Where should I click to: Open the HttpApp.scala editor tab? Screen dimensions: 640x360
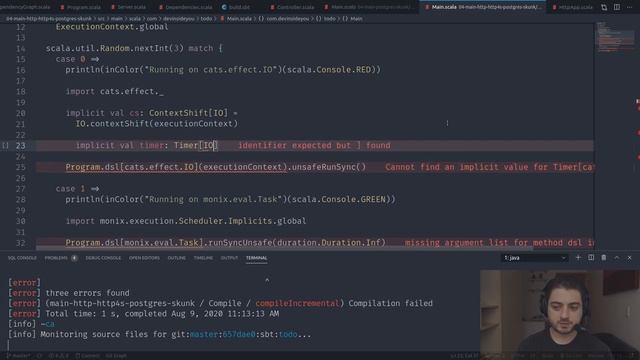point(572,7)
